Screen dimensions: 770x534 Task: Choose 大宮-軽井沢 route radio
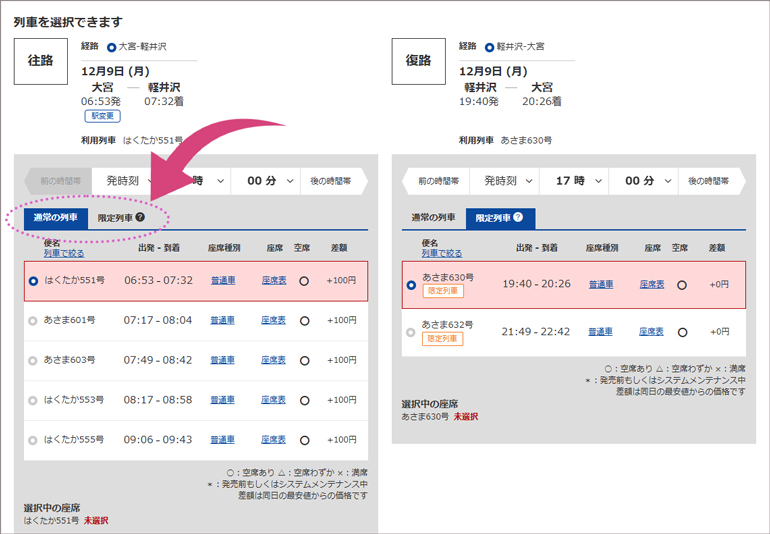[x=111, y=47]
